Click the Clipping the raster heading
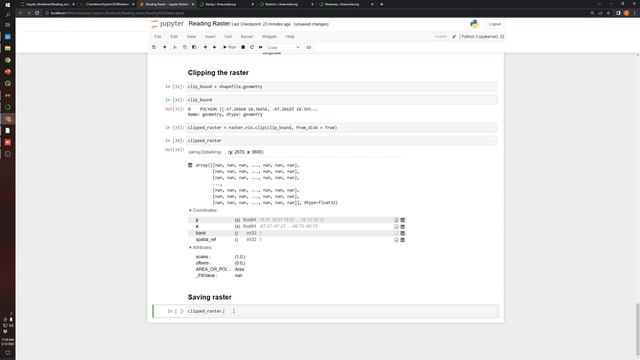The width and height of the screenshot is (640, 360). (x=218, y=73)
